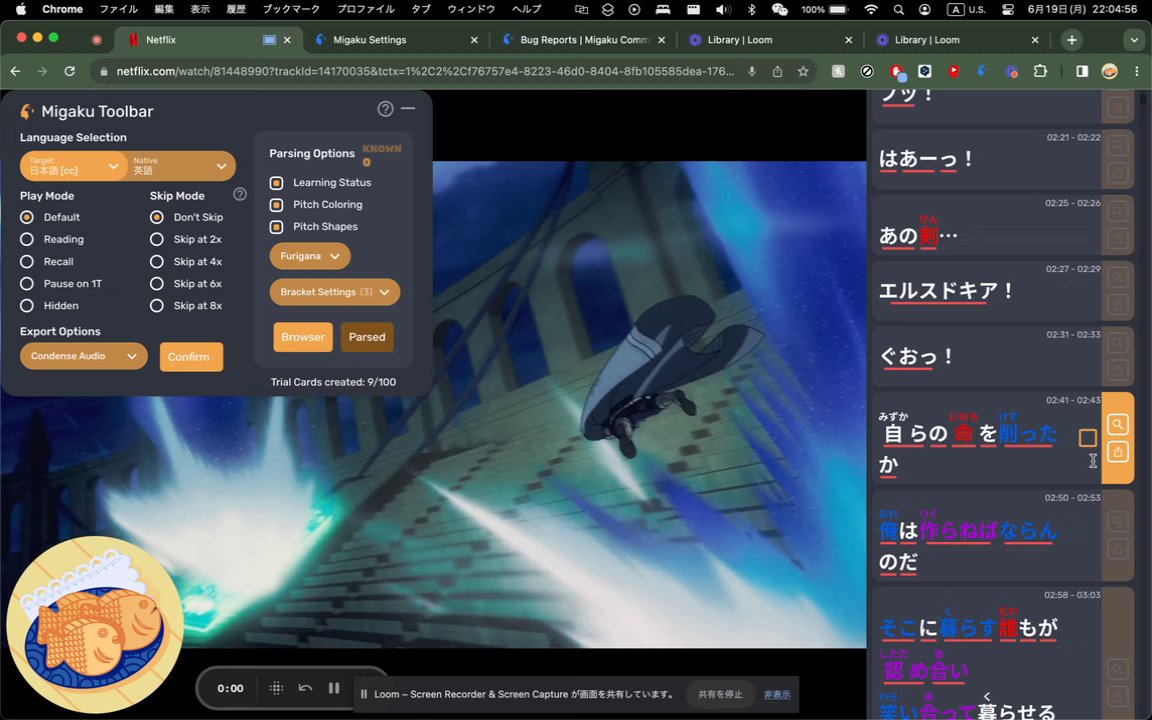Click the Chrome profile avatar
The height and width of the screenshot is (720, 1152).
click(1109, 71)
